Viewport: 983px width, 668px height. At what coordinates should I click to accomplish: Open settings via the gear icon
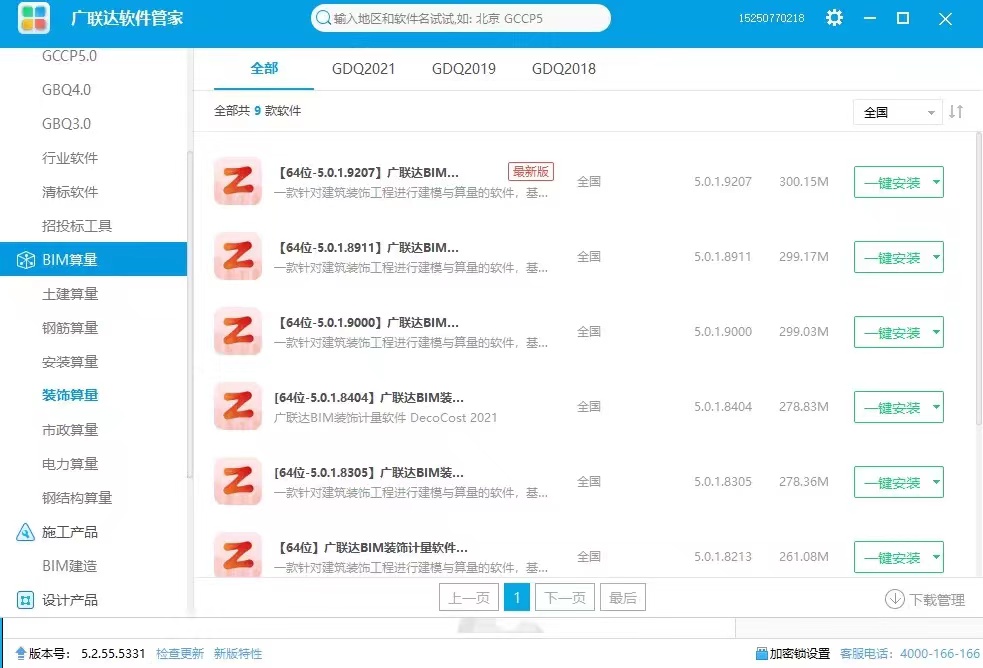[834, 18]
